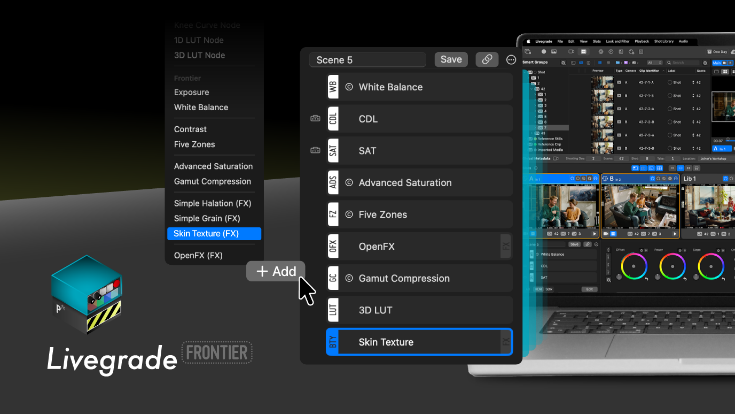Toggle FX switch on Skin Texture node
The height and width of the screenshot is (414, 735).
pyautogui.click(x=506, y=342)
